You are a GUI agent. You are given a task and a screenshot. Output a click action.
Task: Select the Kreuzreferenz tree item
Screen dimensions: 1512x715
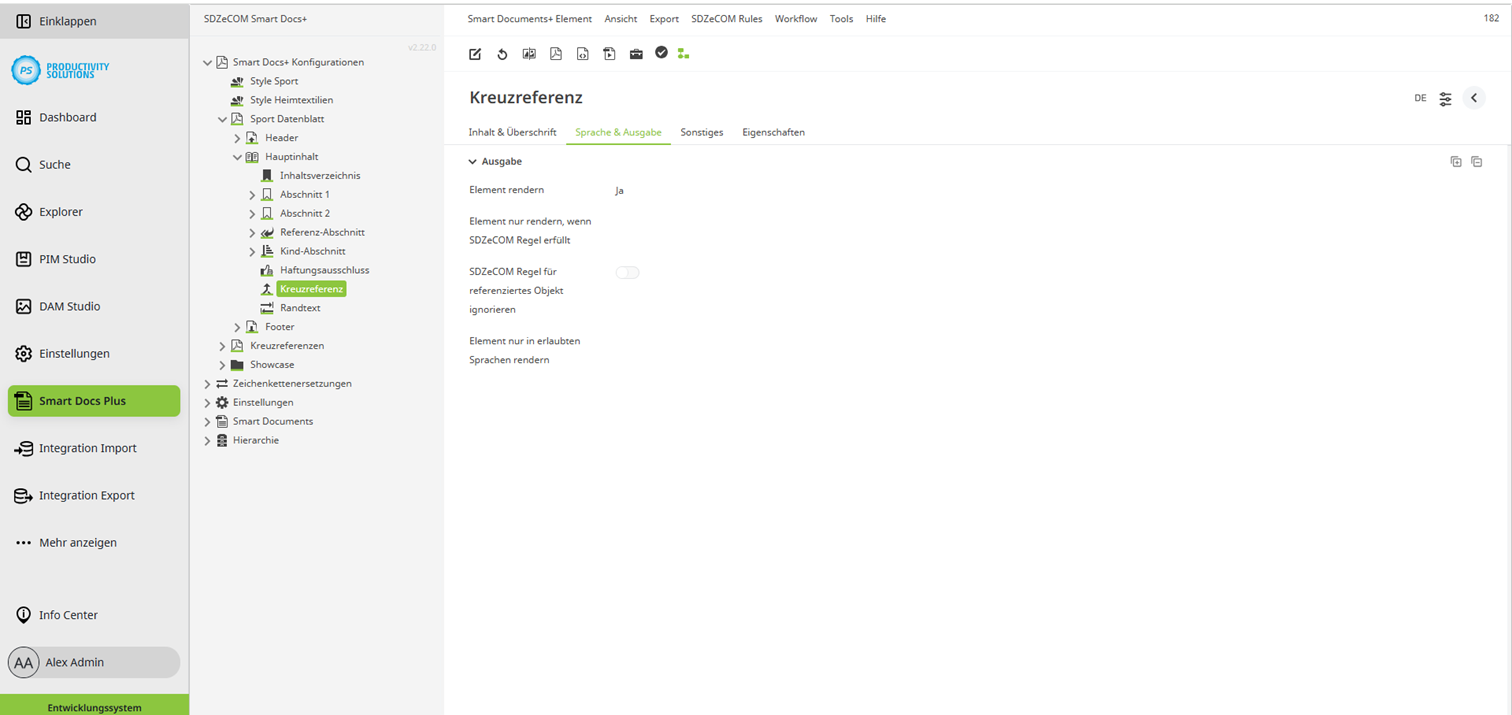[311, 289]
